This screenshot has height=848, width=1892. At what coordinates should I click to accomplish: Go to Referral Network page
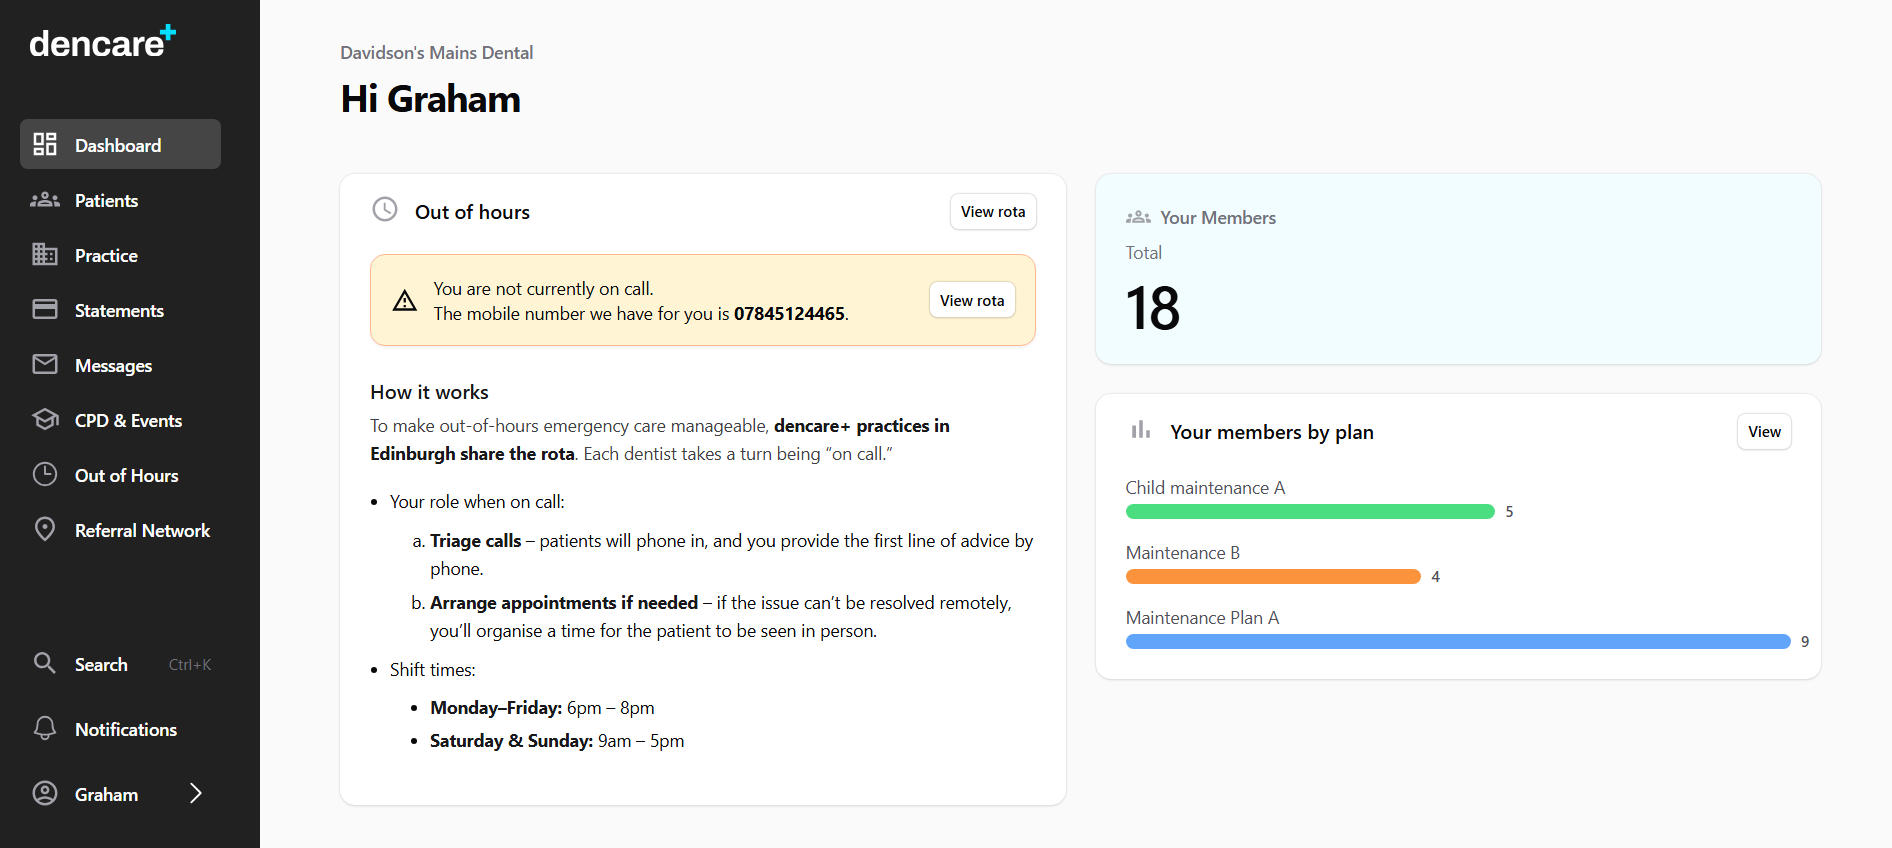pos(142,530)
